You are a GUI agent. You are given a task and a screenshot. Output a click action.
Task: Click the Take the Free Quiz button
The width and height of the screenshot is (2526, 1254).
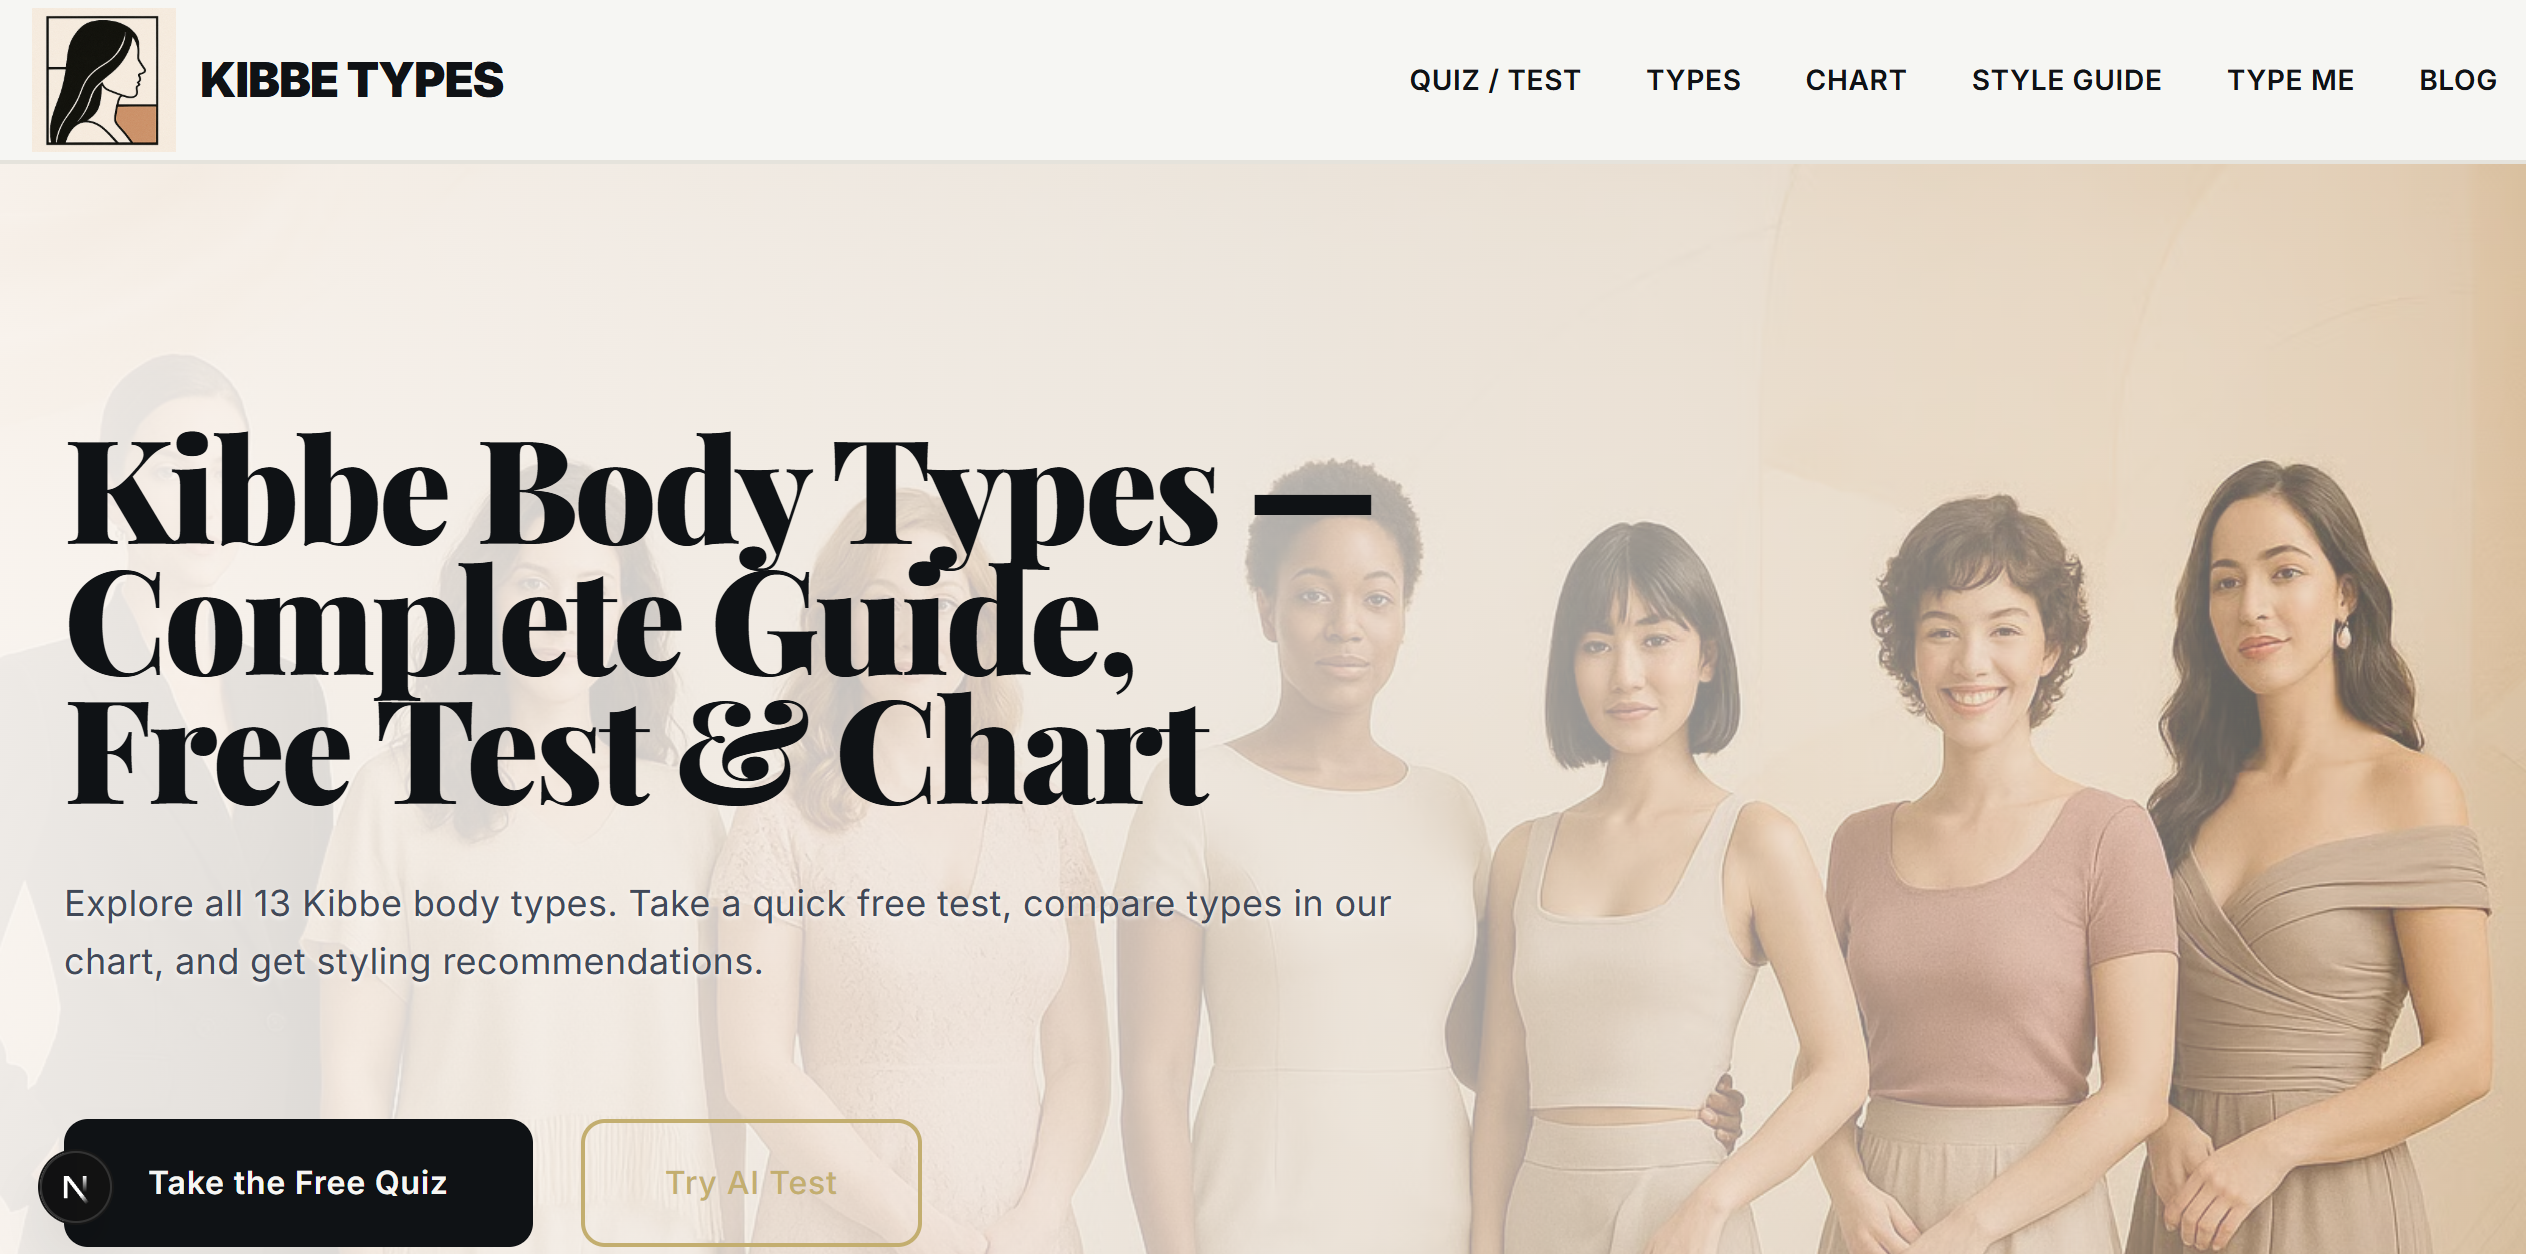[x=298, y=1183]
